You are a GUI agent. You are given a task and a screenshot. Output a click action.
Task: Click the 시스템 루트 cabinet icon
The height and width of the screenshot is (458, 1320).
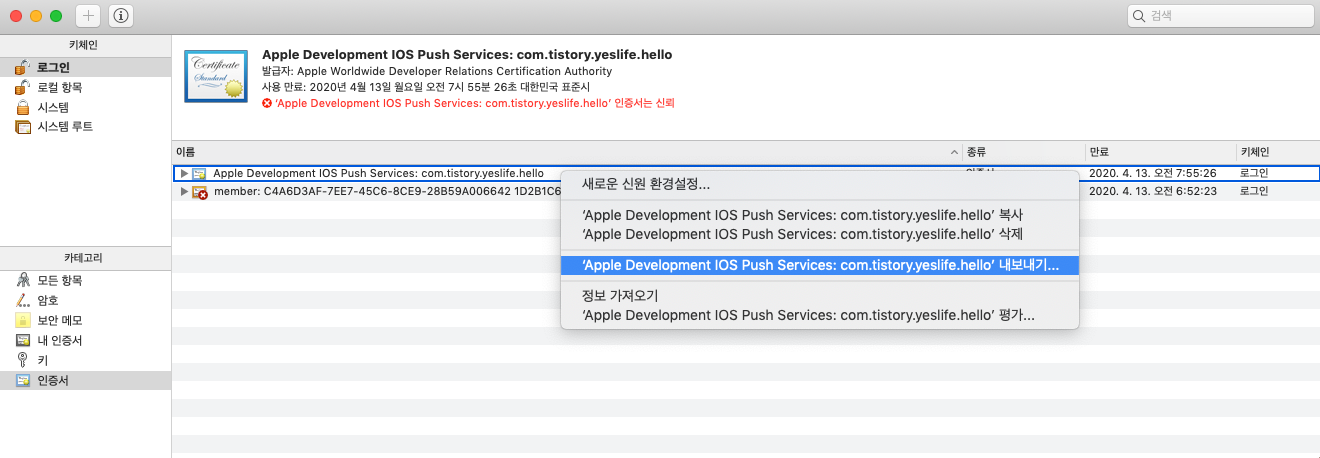point(23,127)
